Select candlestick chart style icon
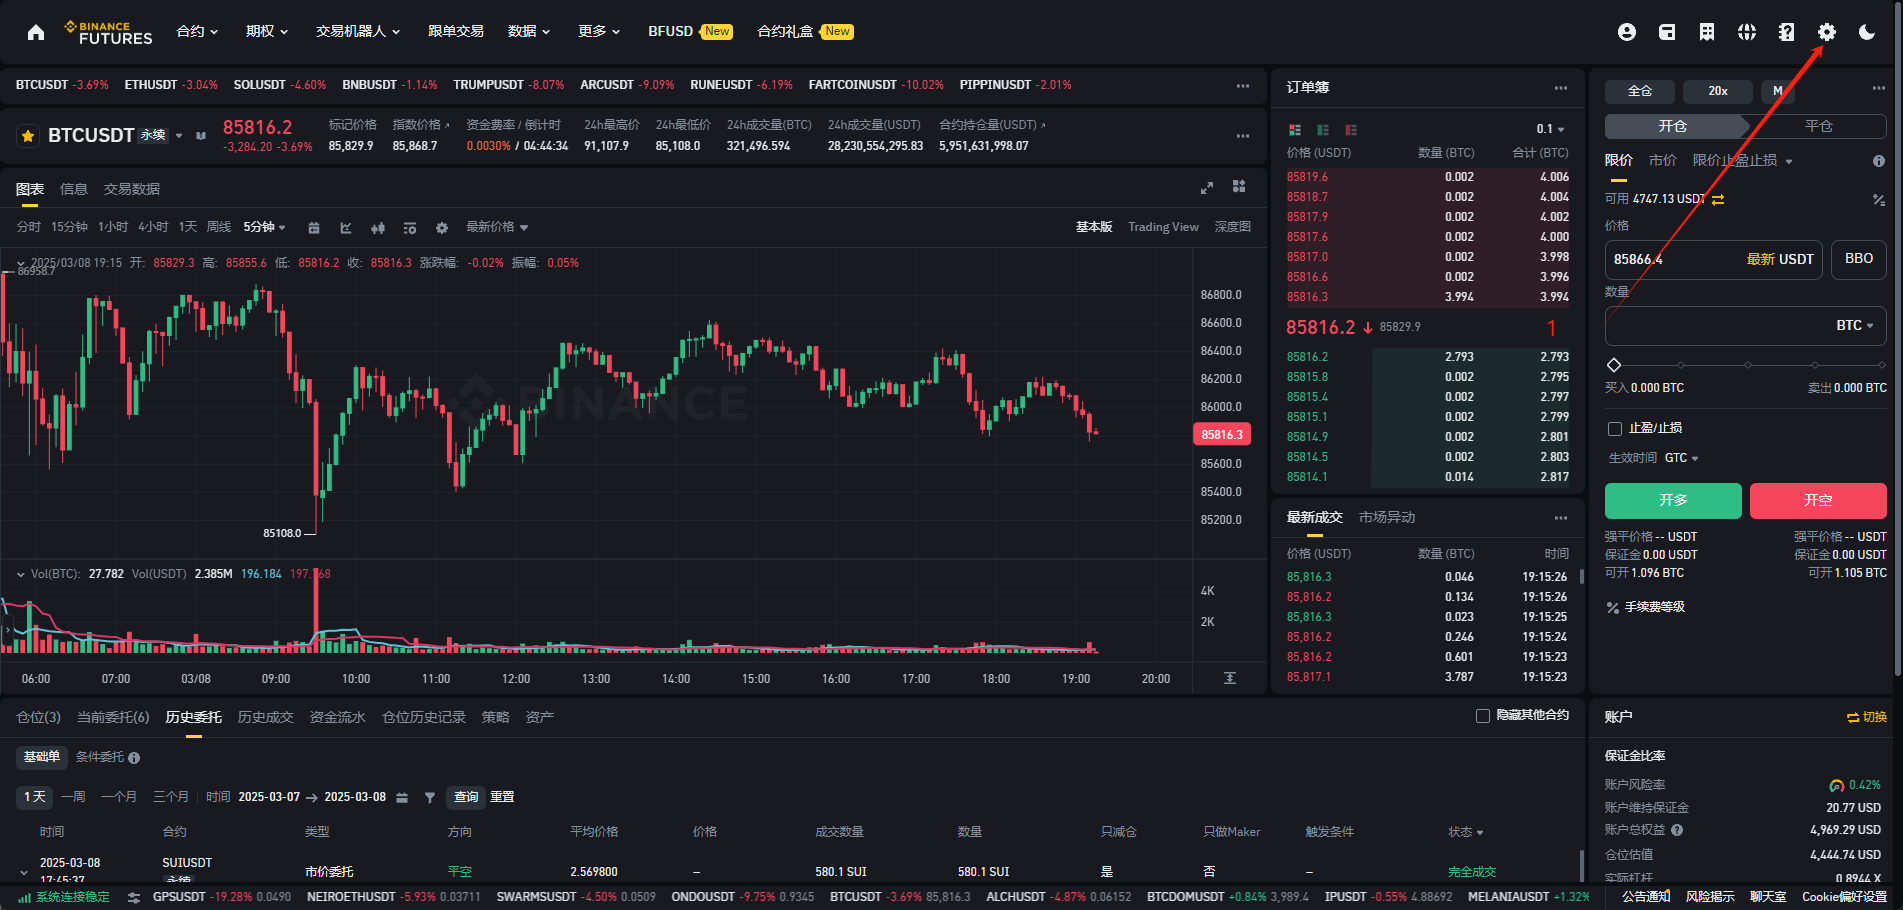Viewport: 1903px width, 910px height. 378,228
